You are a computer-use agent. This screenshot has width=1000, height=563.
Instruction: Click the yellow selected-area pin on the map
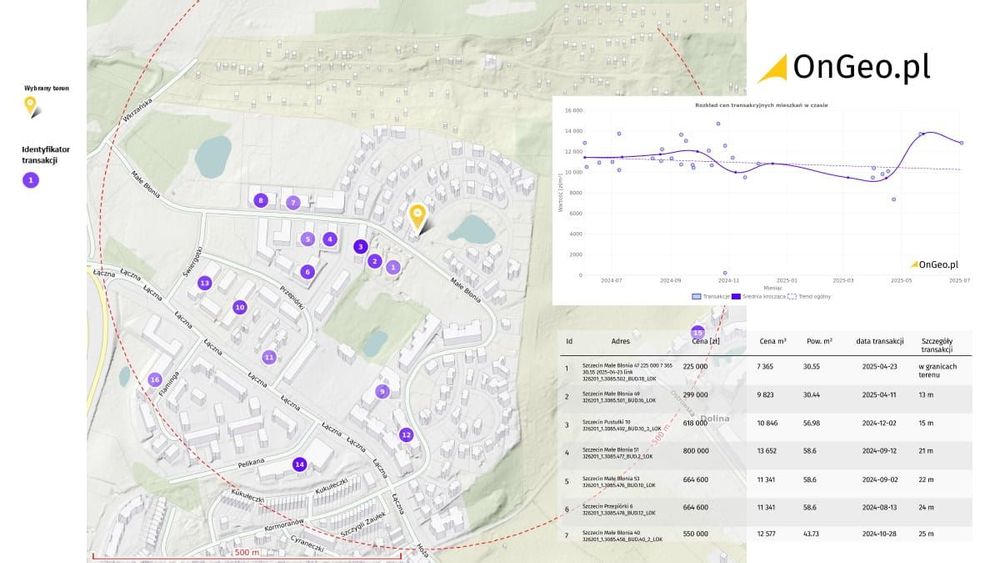[417, 216]
